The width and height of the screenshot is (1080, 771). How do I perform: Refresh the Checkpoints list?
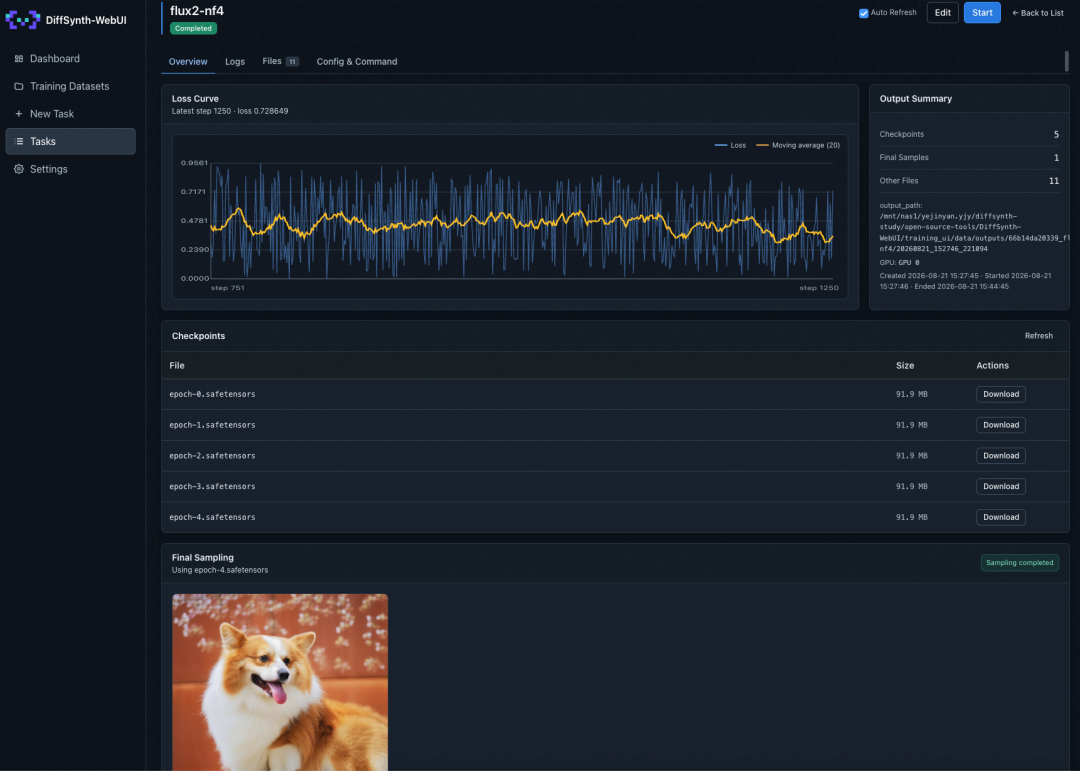pos(1038,336)
